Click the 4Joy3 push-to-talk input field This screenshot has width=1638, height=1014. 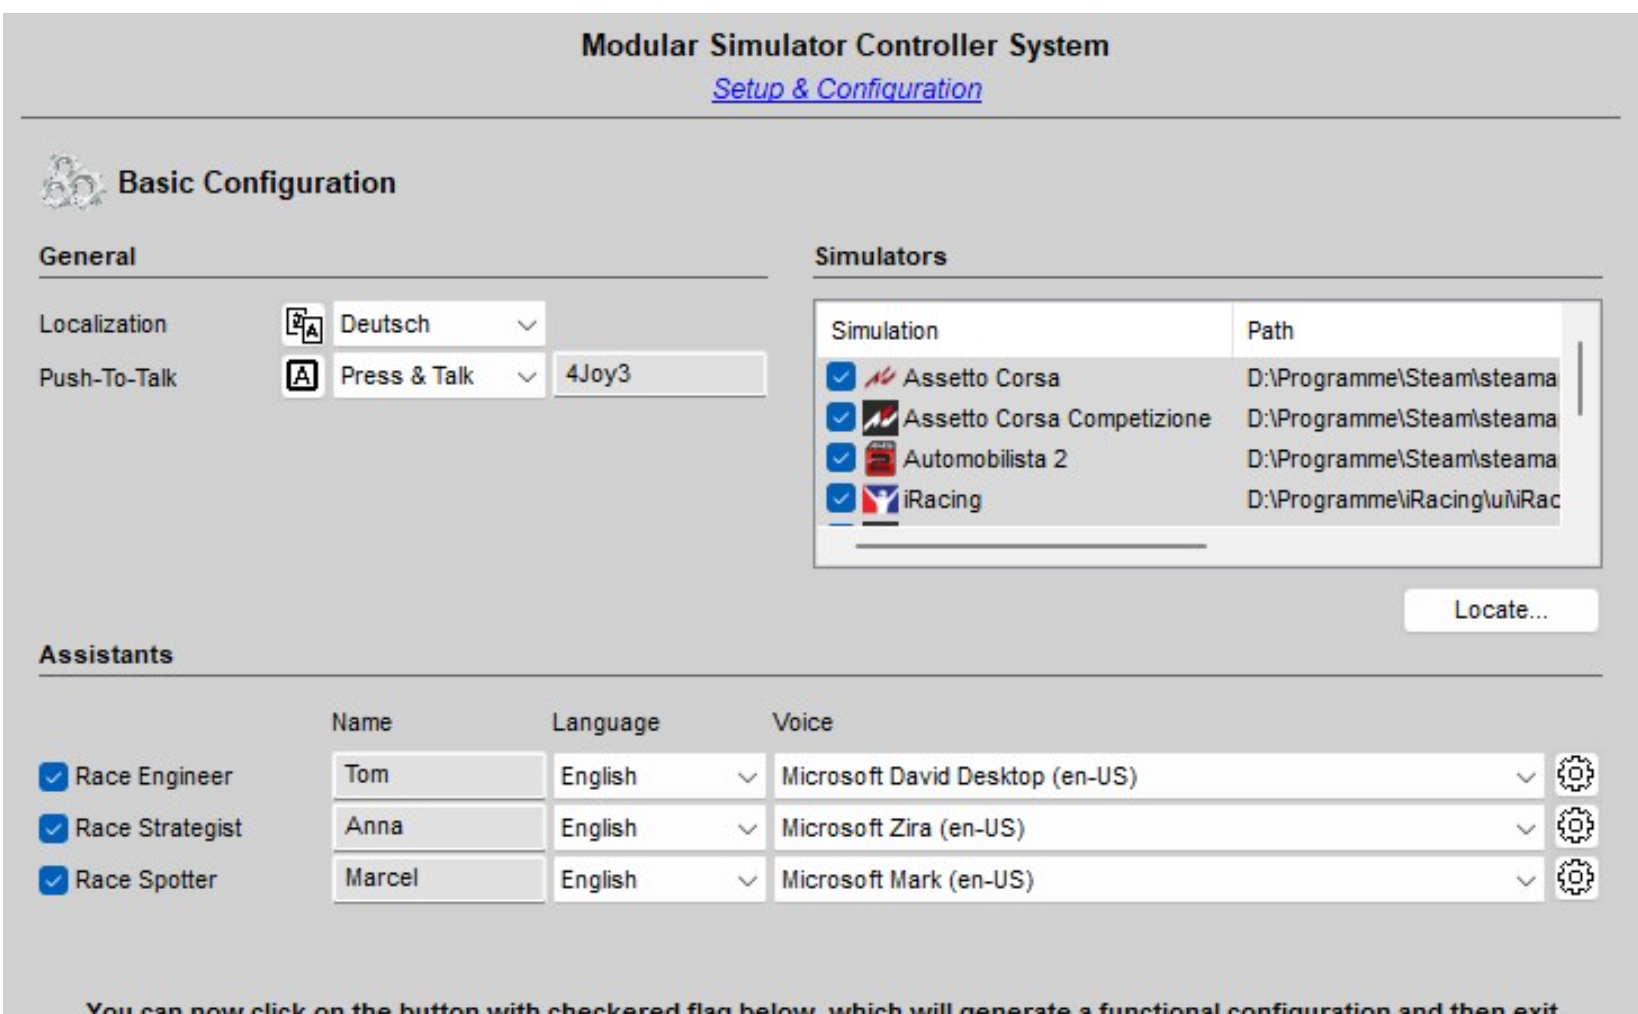(660, 375)
